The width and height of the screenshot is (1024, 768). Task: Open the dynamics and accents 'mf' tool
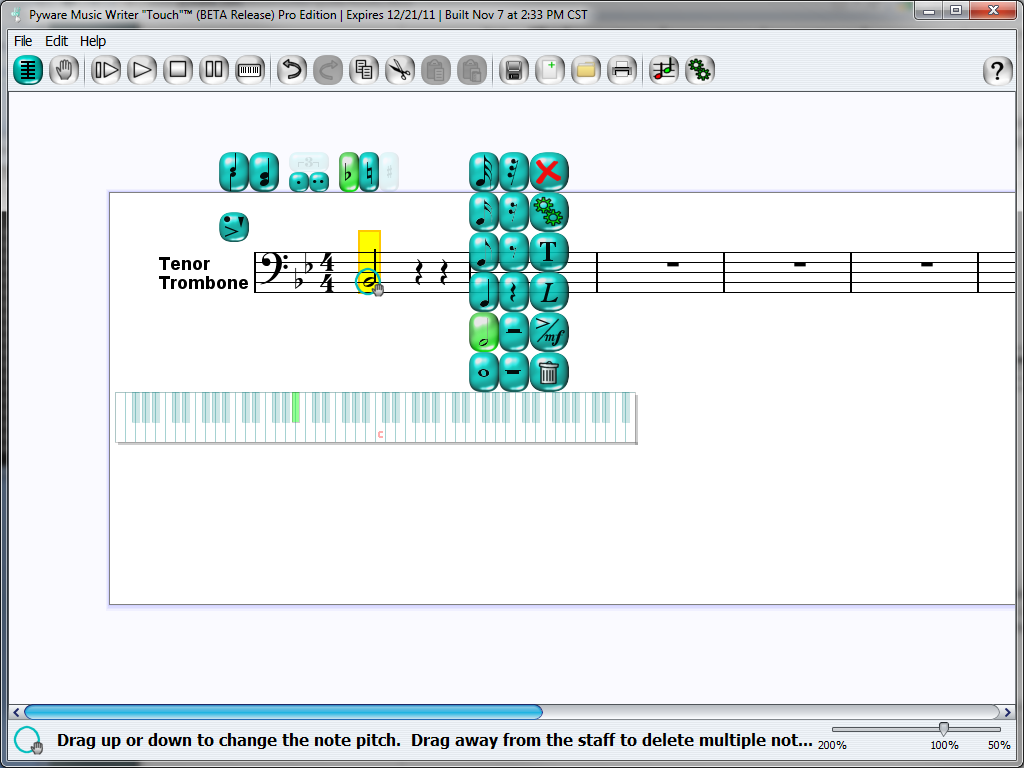coord(548,332)
